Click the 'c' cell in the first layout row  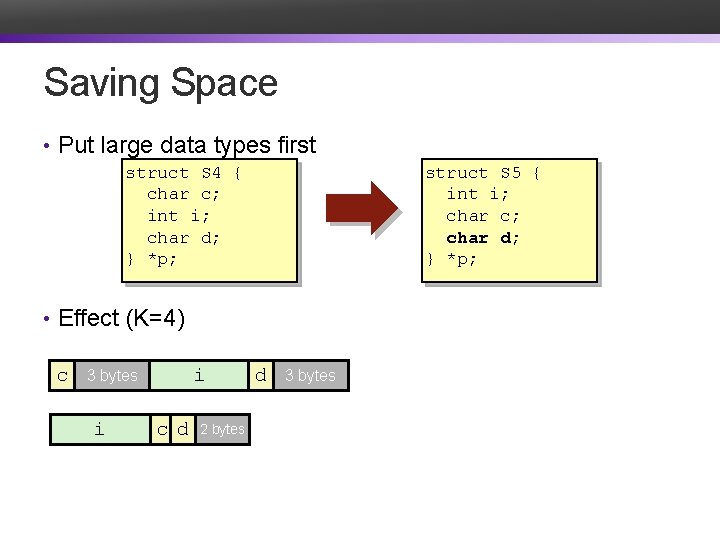click(x=62, y=376)
